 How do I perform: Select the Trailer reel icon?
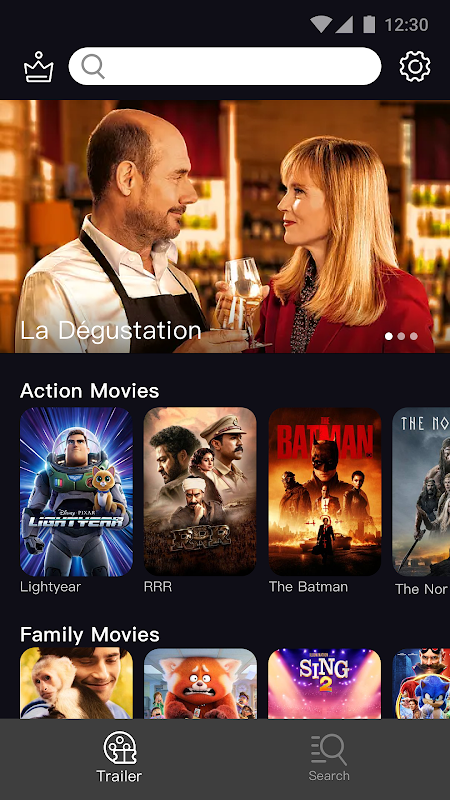coord(119,748)
